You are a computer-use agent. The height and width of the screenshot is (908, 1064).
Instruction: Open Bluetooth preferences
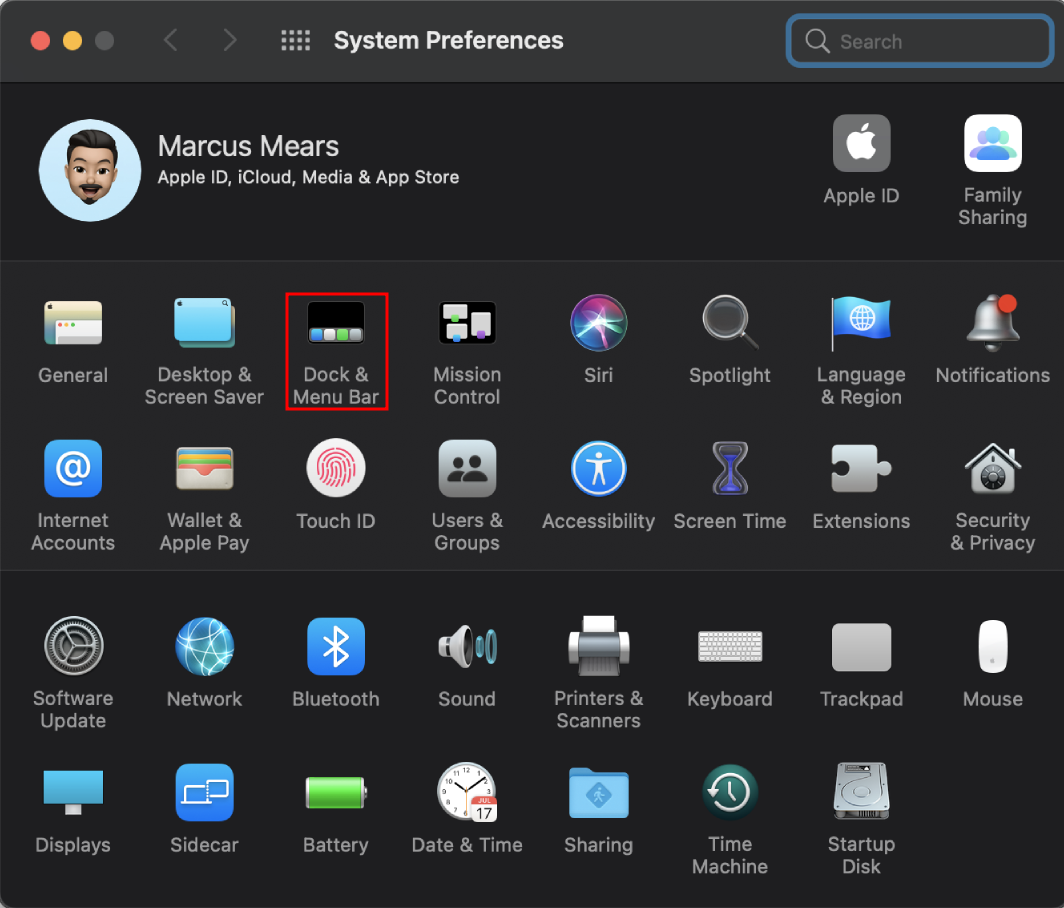point(336,645)
